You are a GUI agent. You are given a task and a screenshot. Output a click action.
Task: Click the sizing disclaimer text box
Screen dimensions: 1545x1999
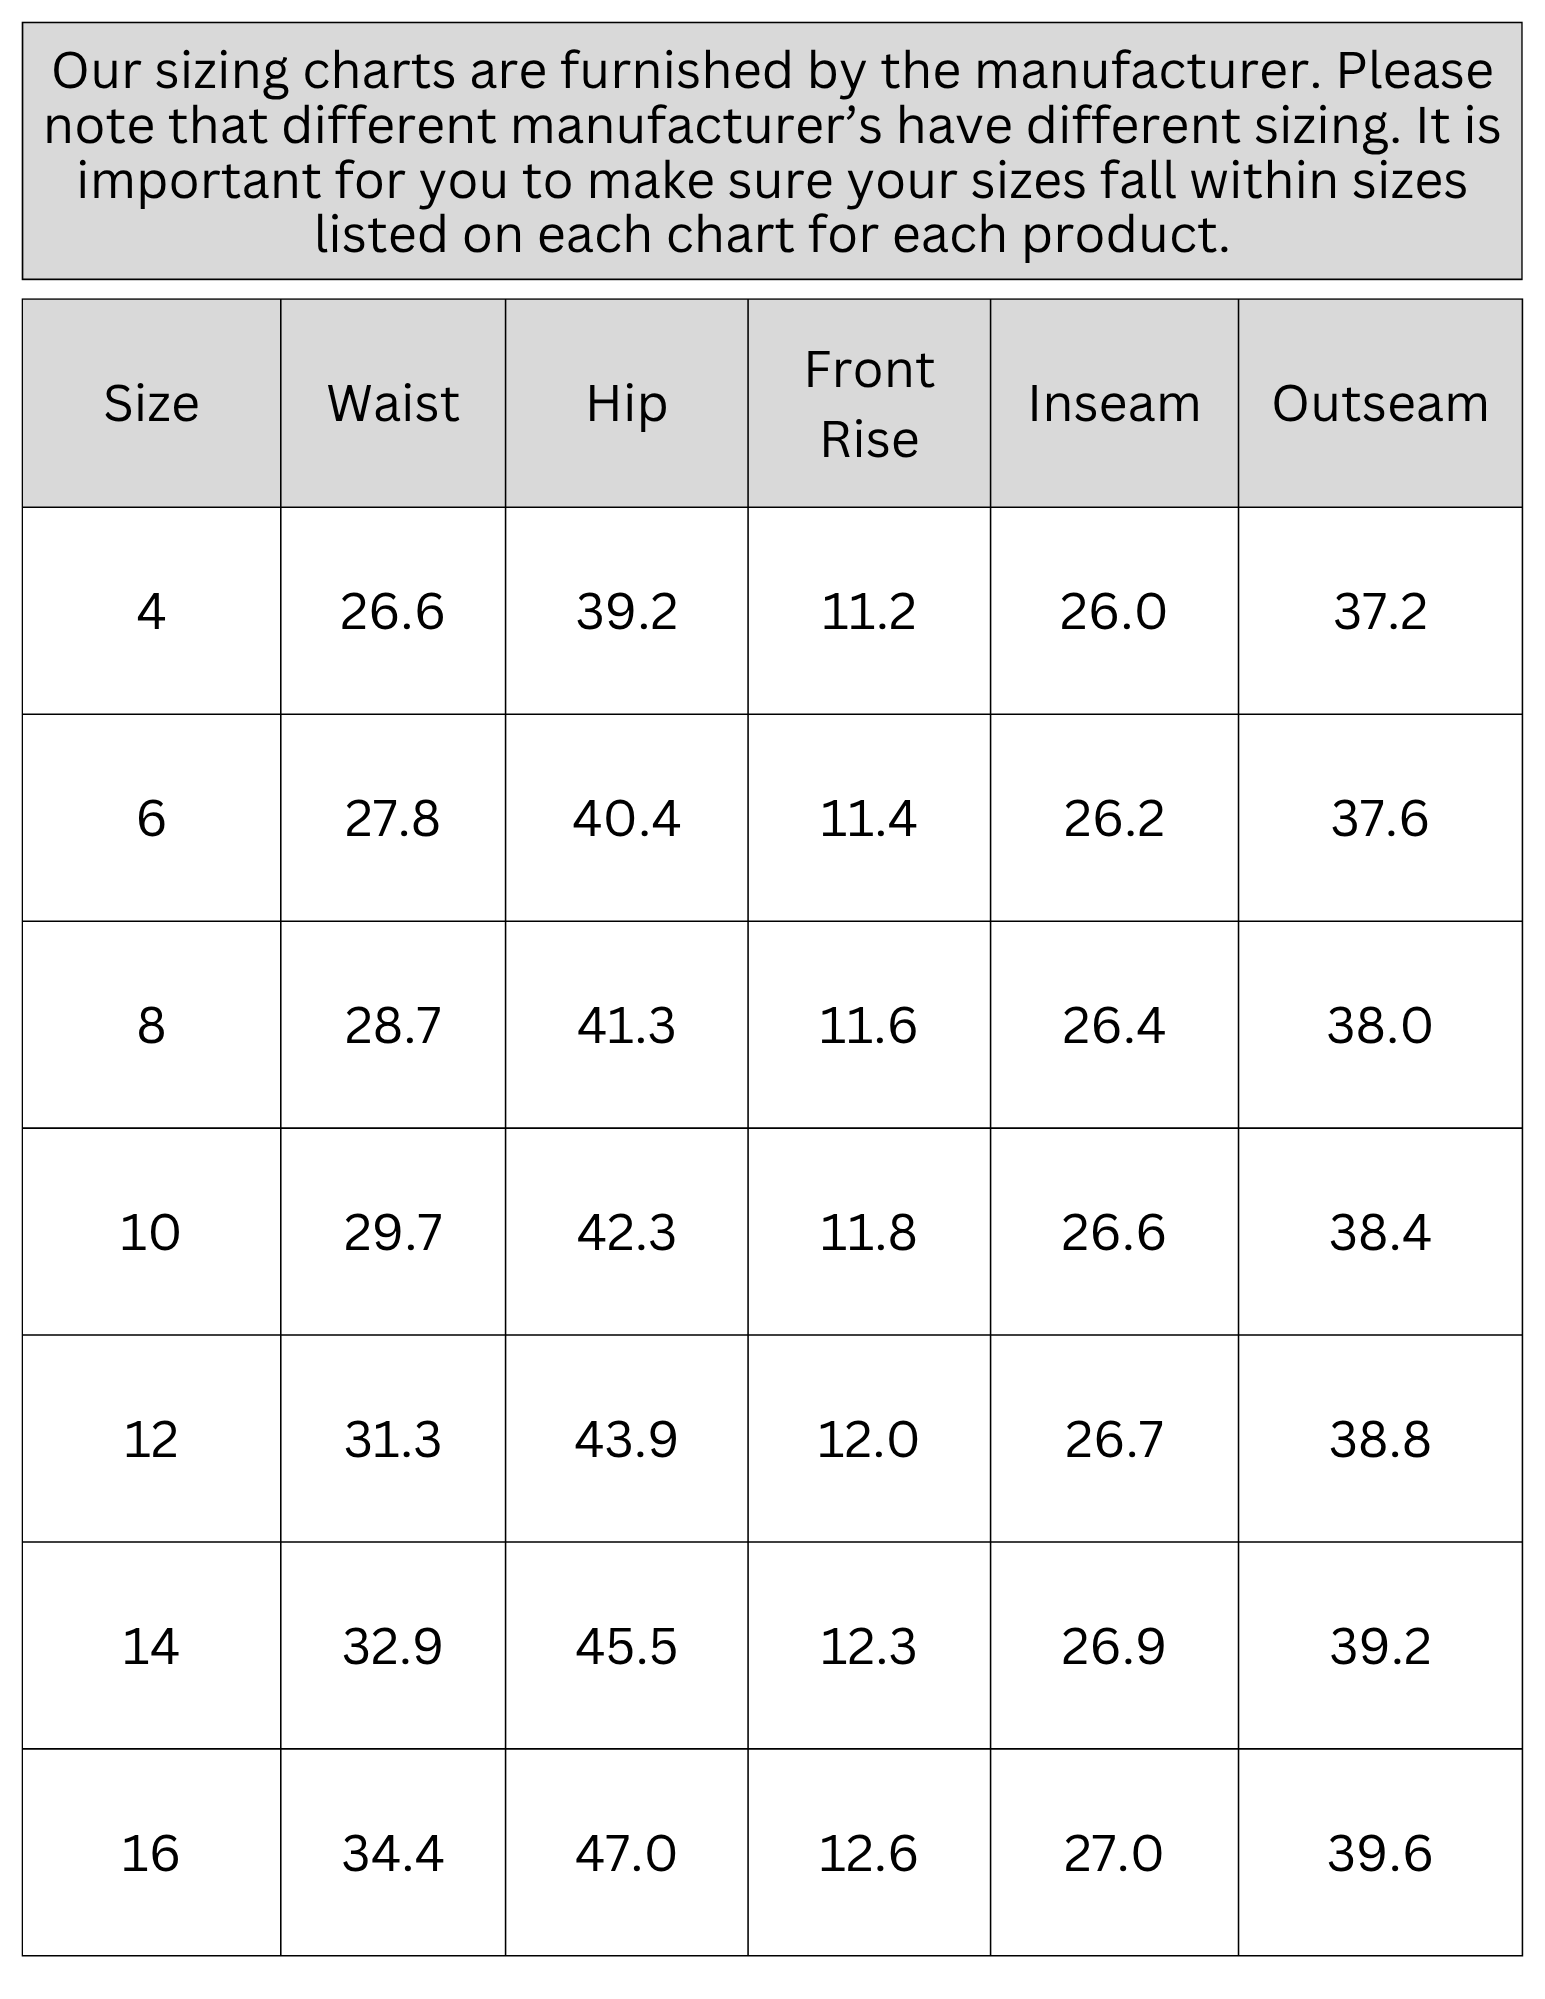772,151
